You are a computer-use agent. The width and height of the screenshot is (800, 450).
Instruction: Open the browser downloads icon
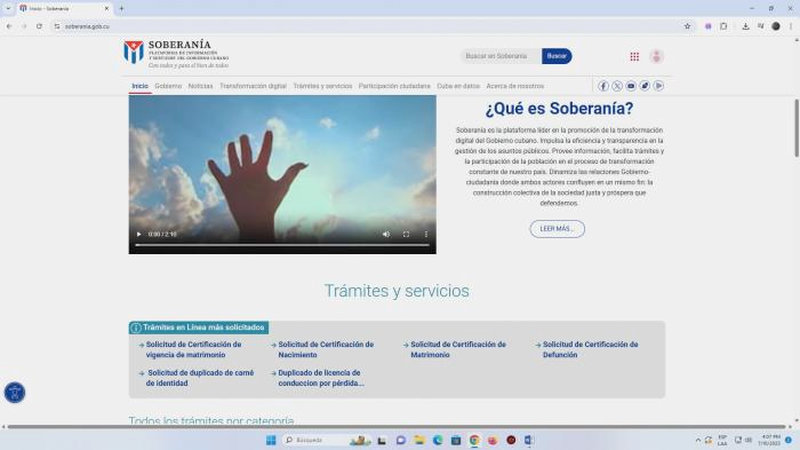745,26
